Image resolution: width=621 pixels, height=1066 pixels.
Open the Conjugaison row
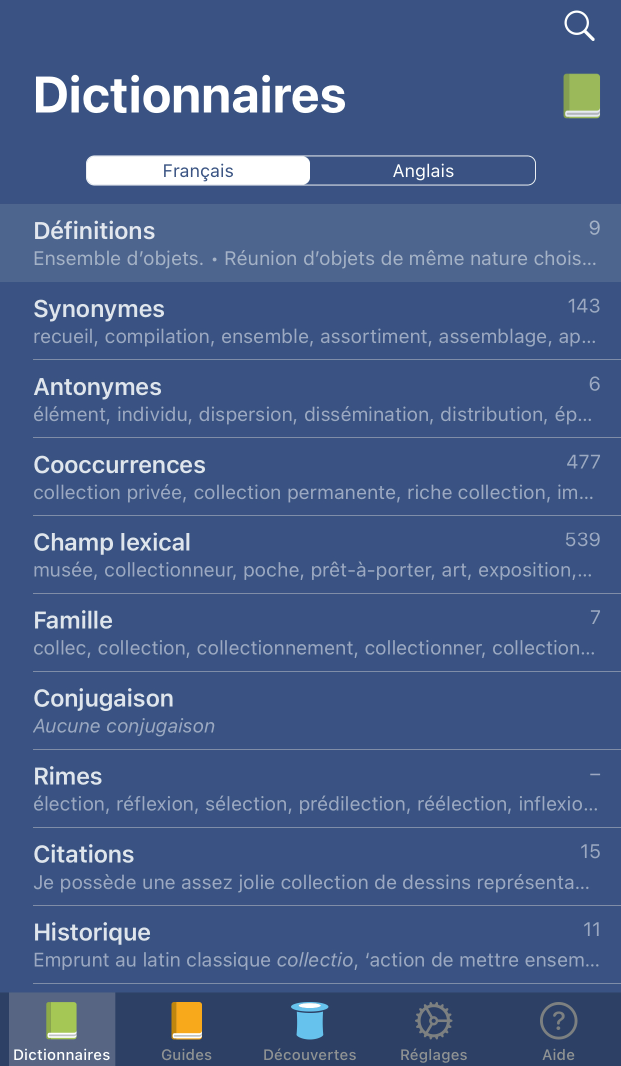click(x=310, y=711)
